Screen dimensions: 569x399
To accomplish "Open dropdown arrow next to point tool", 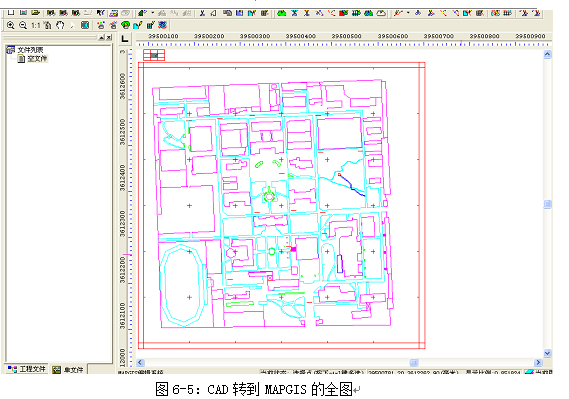I will [152, 13].
